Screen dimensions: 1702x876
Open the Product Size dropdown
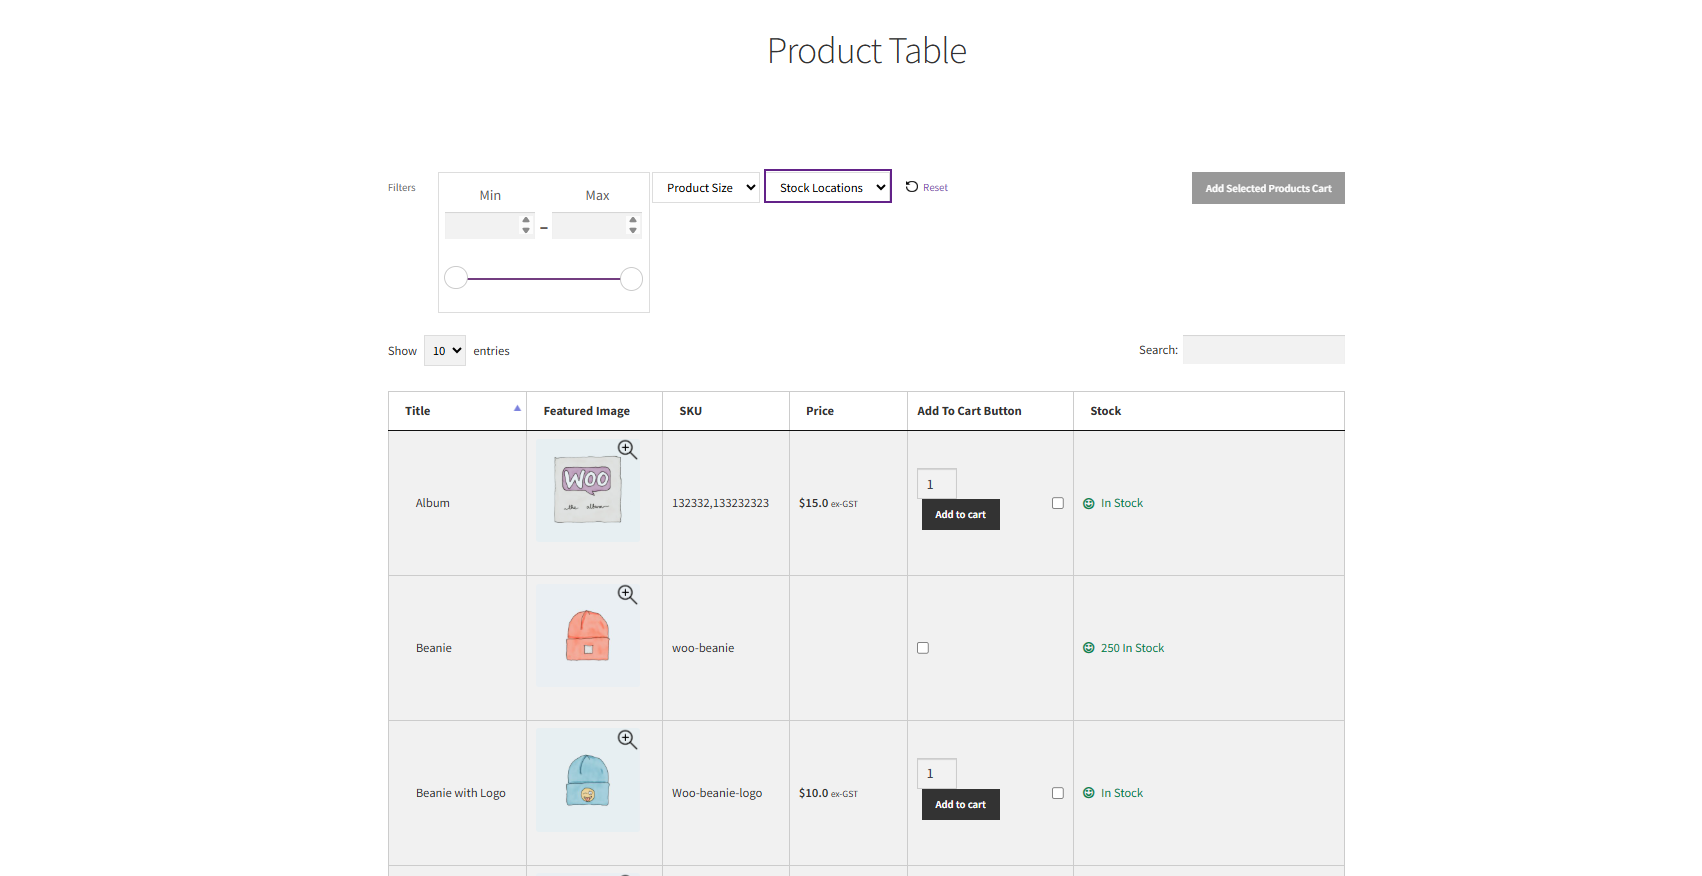(706, 188)
